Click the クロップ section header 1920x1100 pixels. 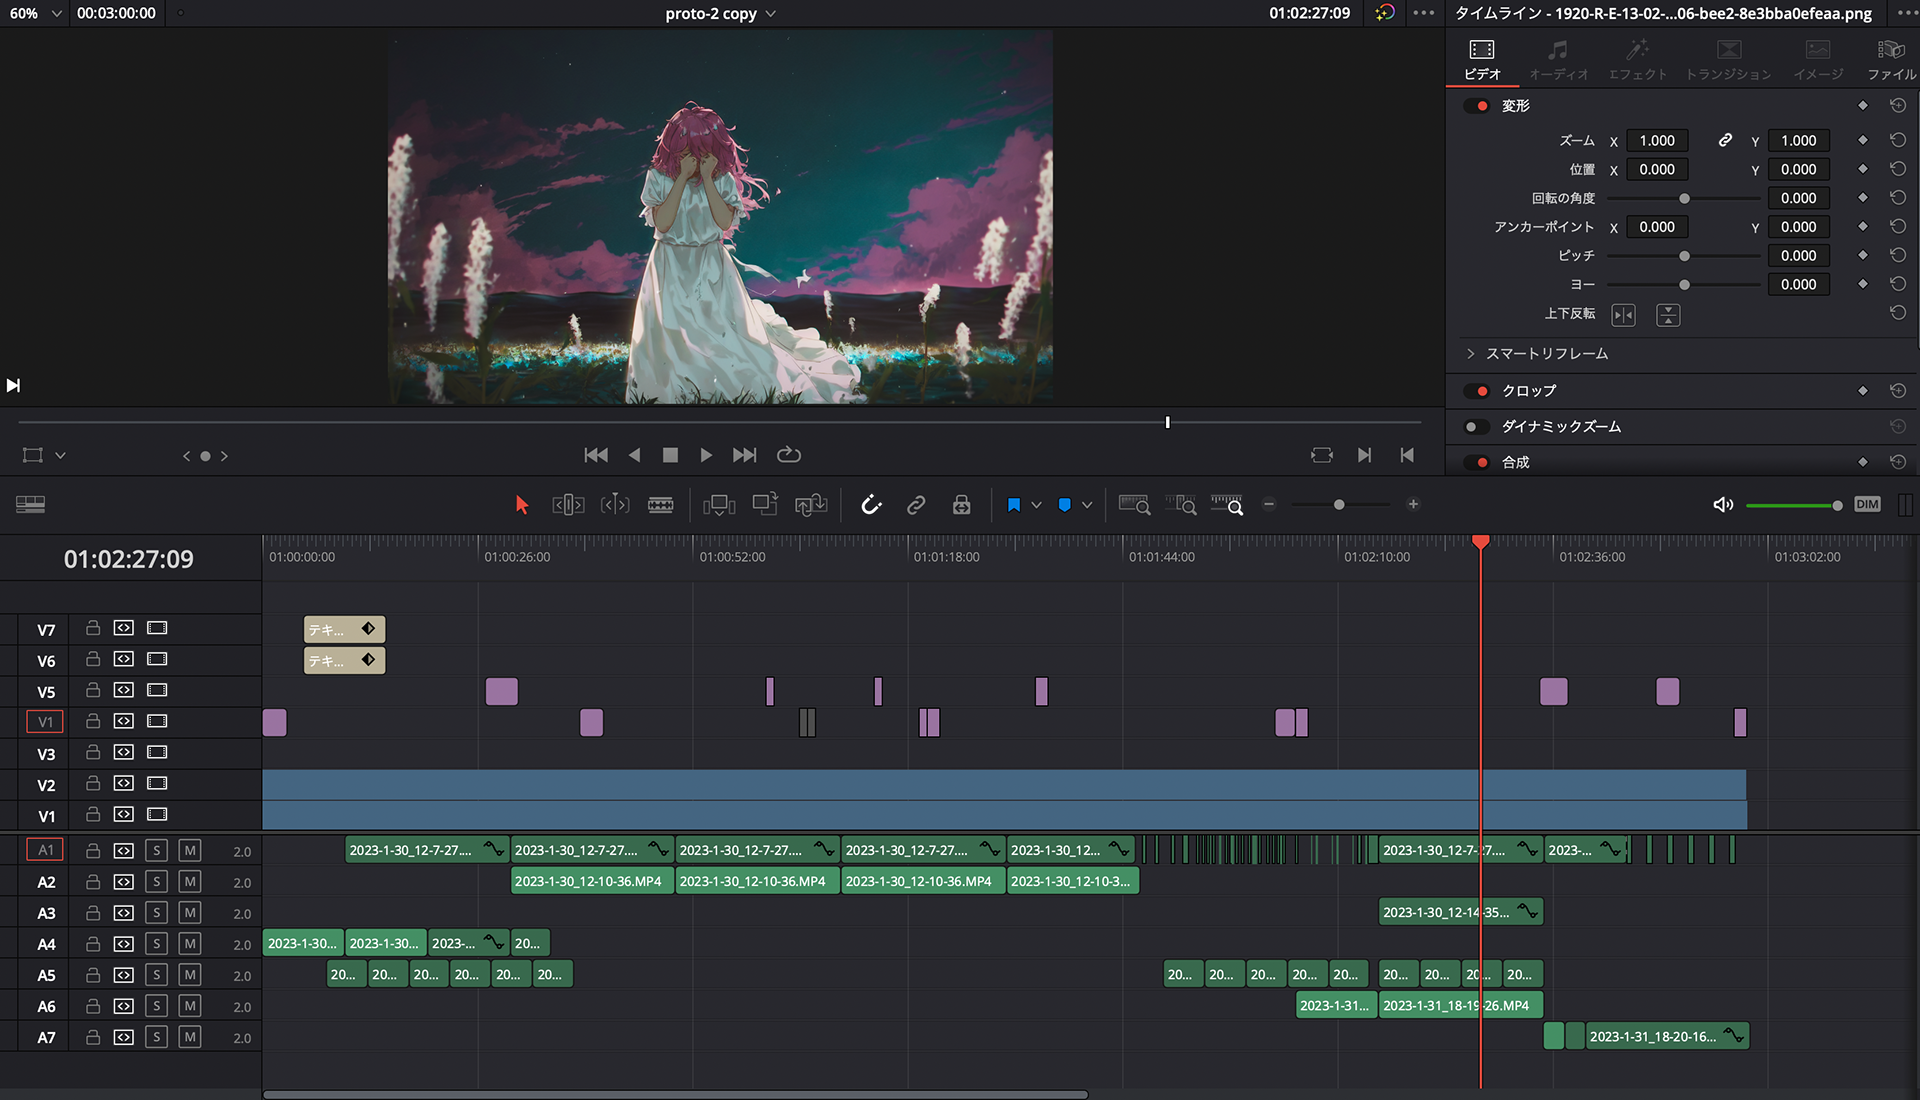[1529, 391]
